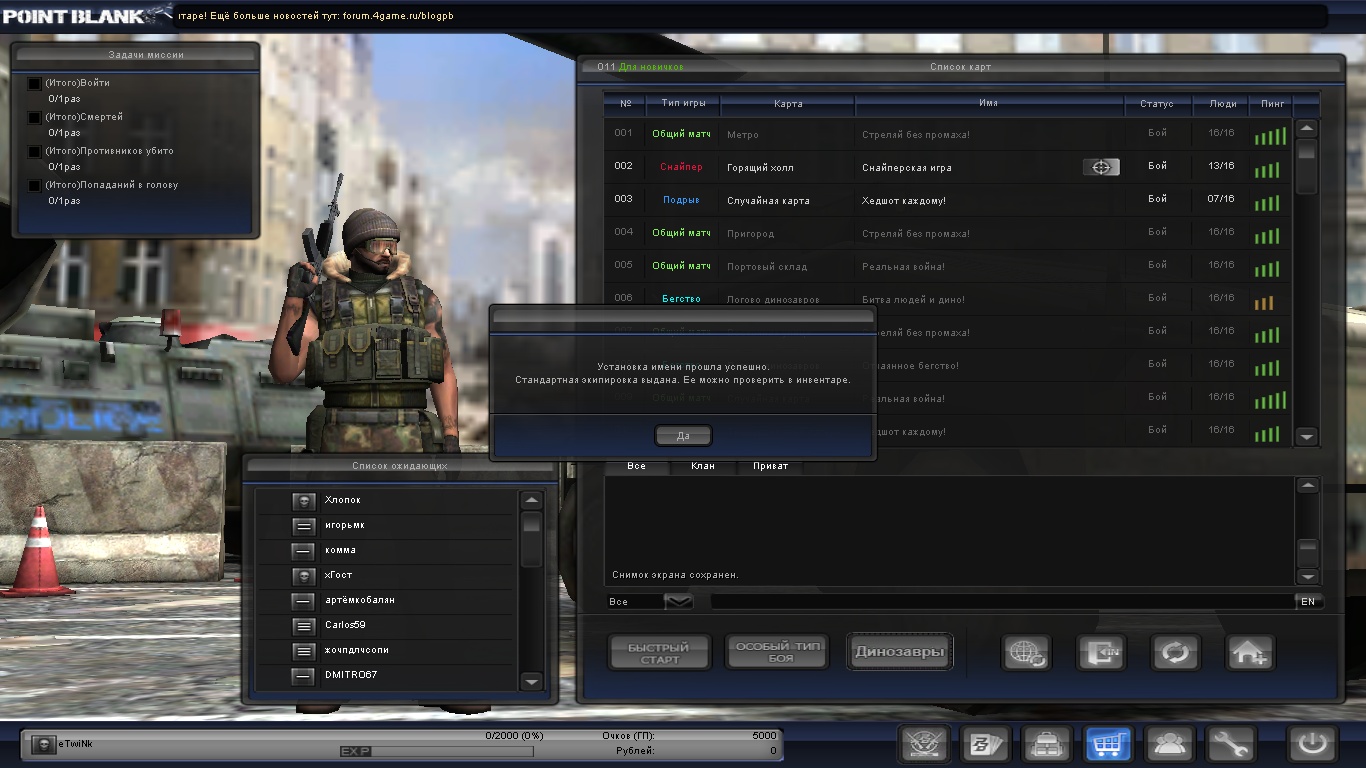Viewport: 1366px width, 768px height.
Task: Click the chat window scroll-up arrow
Action: tap(1306, 486)
